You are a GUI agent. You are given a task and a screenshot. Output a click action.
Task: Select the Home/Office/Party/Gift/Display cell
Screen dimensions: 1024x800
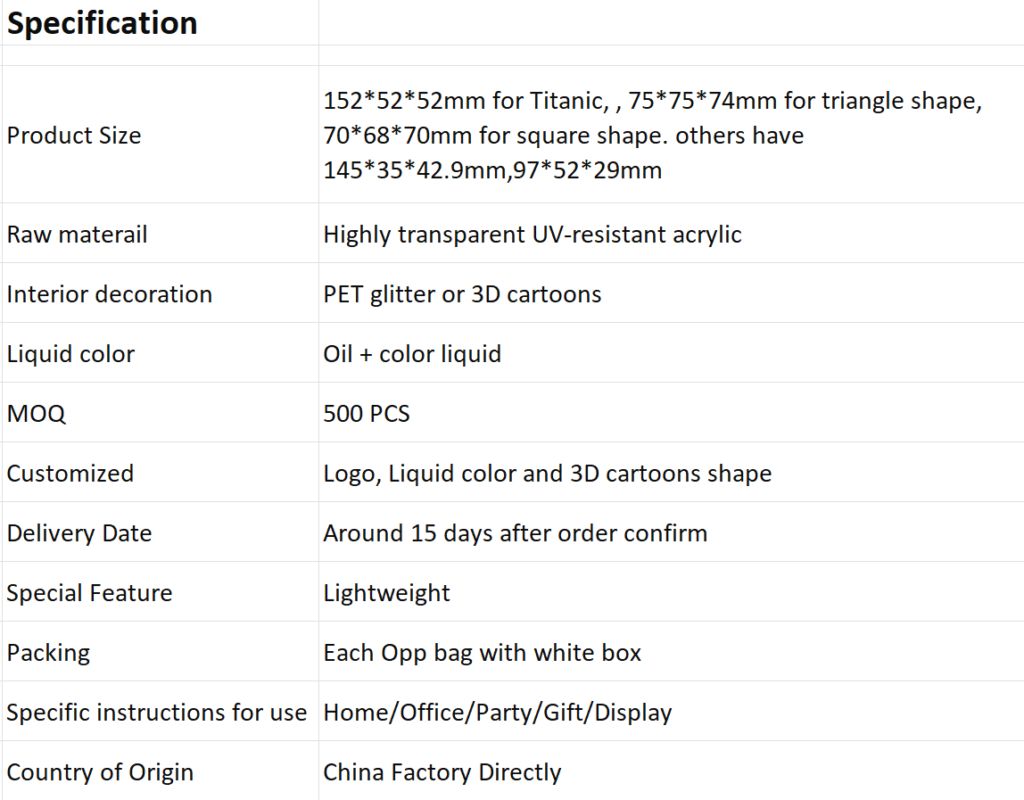[x=671, y=711]
